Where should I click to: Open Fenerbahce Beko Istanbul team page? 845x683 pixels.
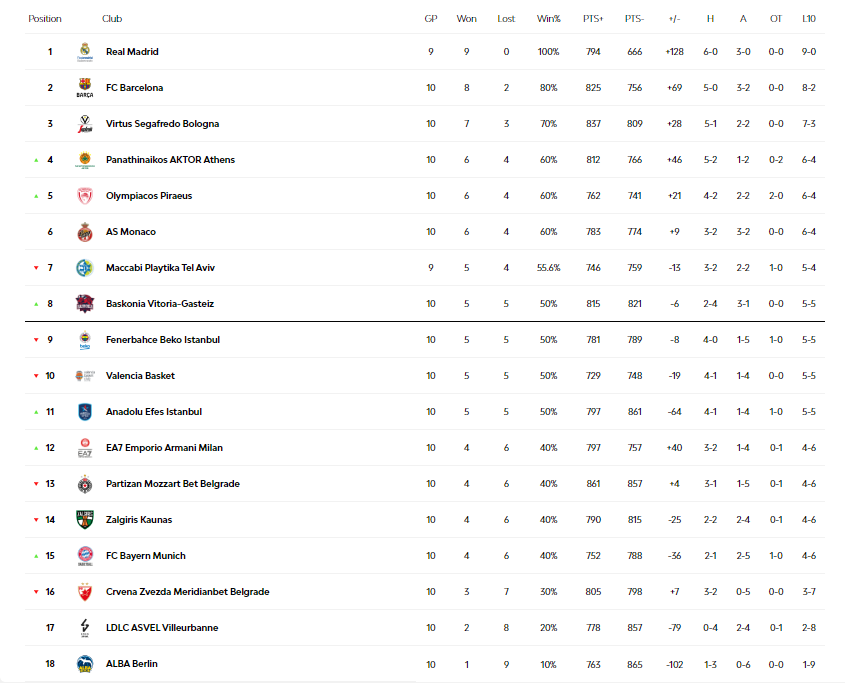163,340
